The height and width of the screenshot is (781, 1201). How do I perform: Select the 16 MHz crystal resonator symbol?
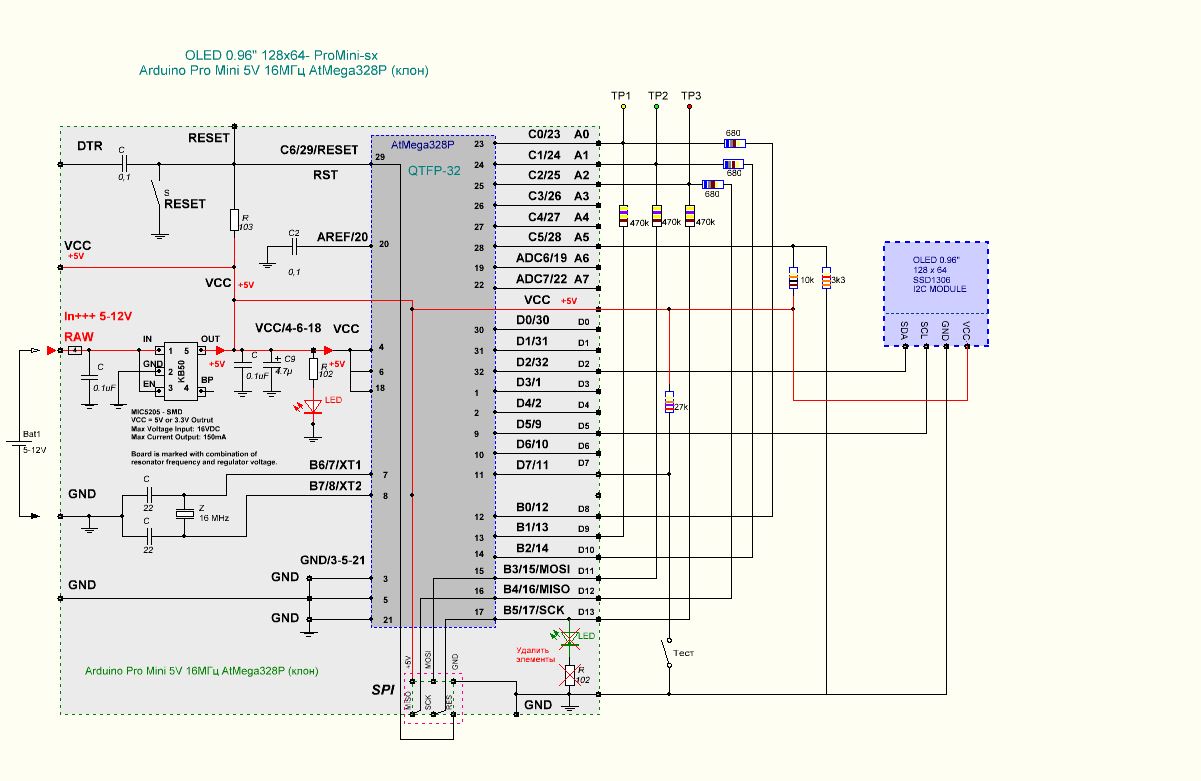(184, 514)
